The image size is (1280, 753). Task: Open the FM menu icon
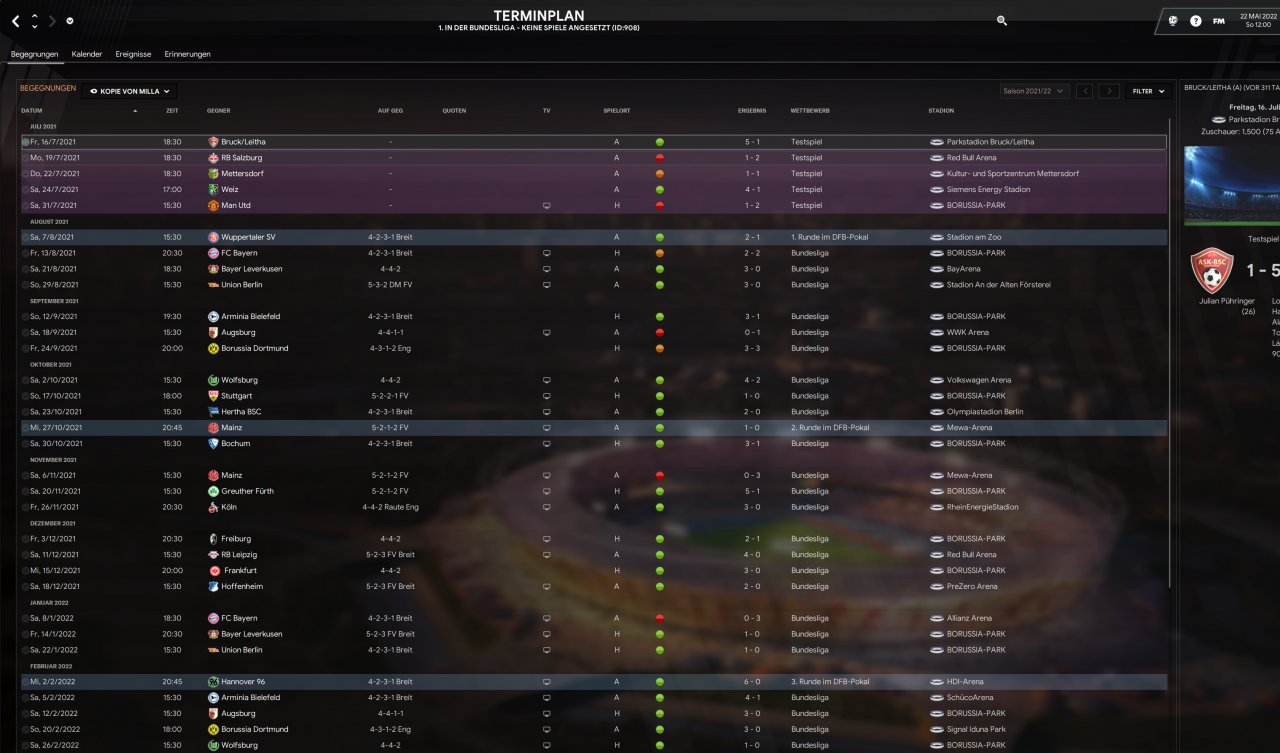click(1219, 21)
